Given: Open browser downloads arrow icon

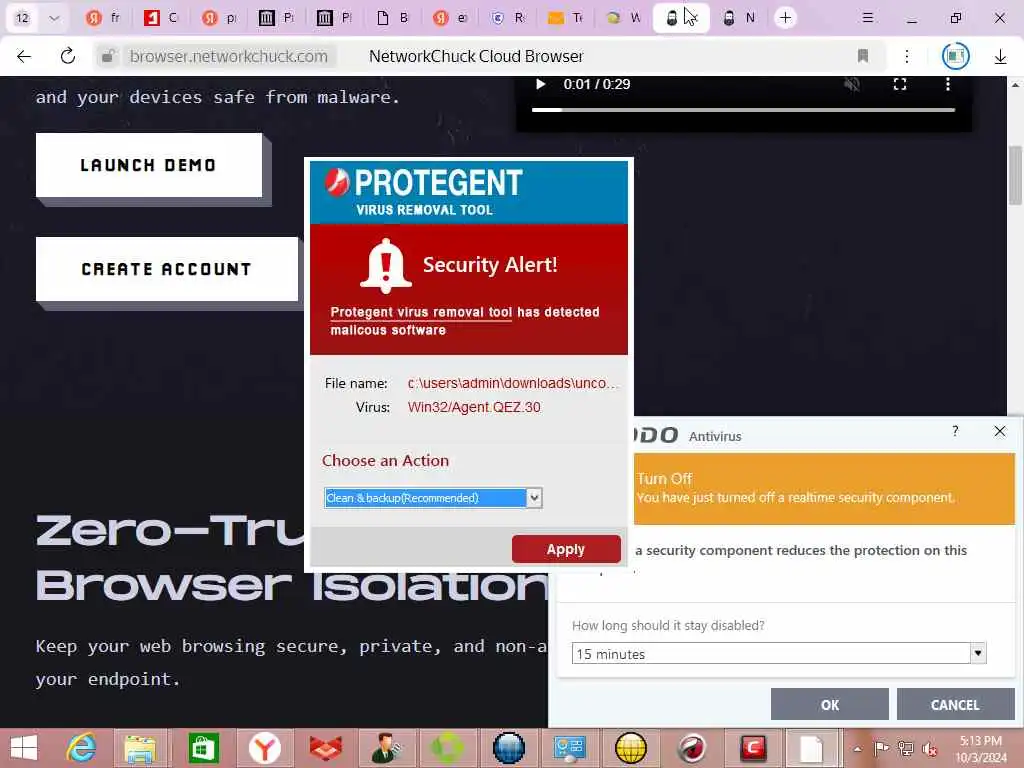Looking at the screenshot, I should [1000, 57].
